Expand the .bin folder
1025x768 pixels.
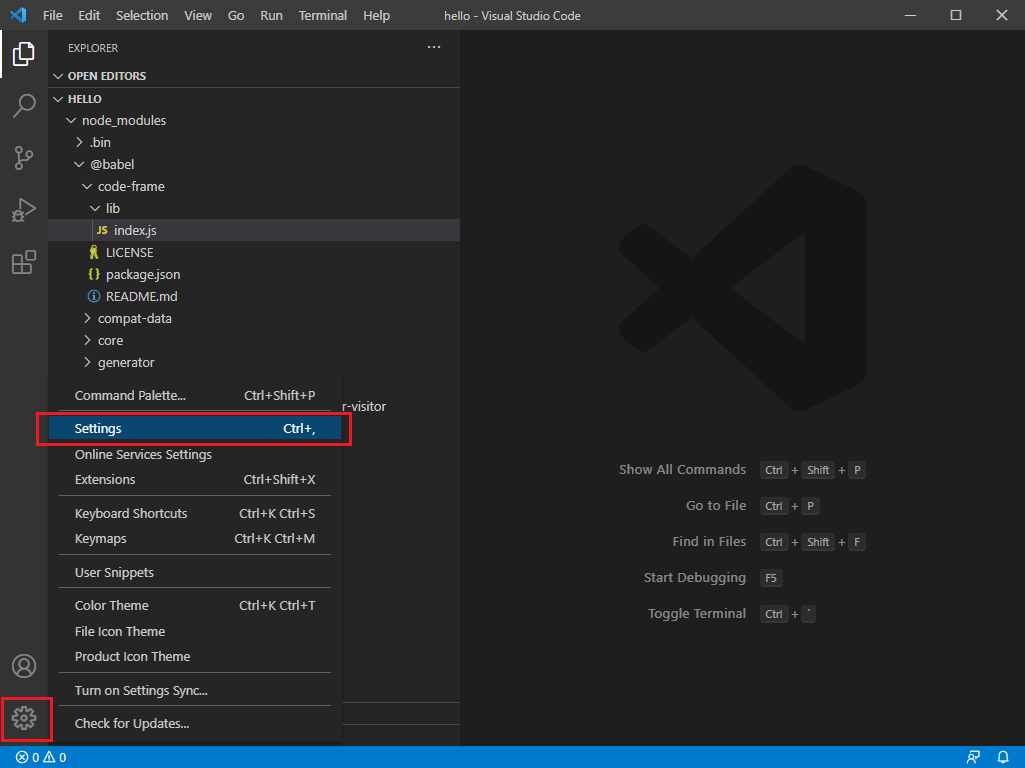pyautogui.click(x=79, y=142)
